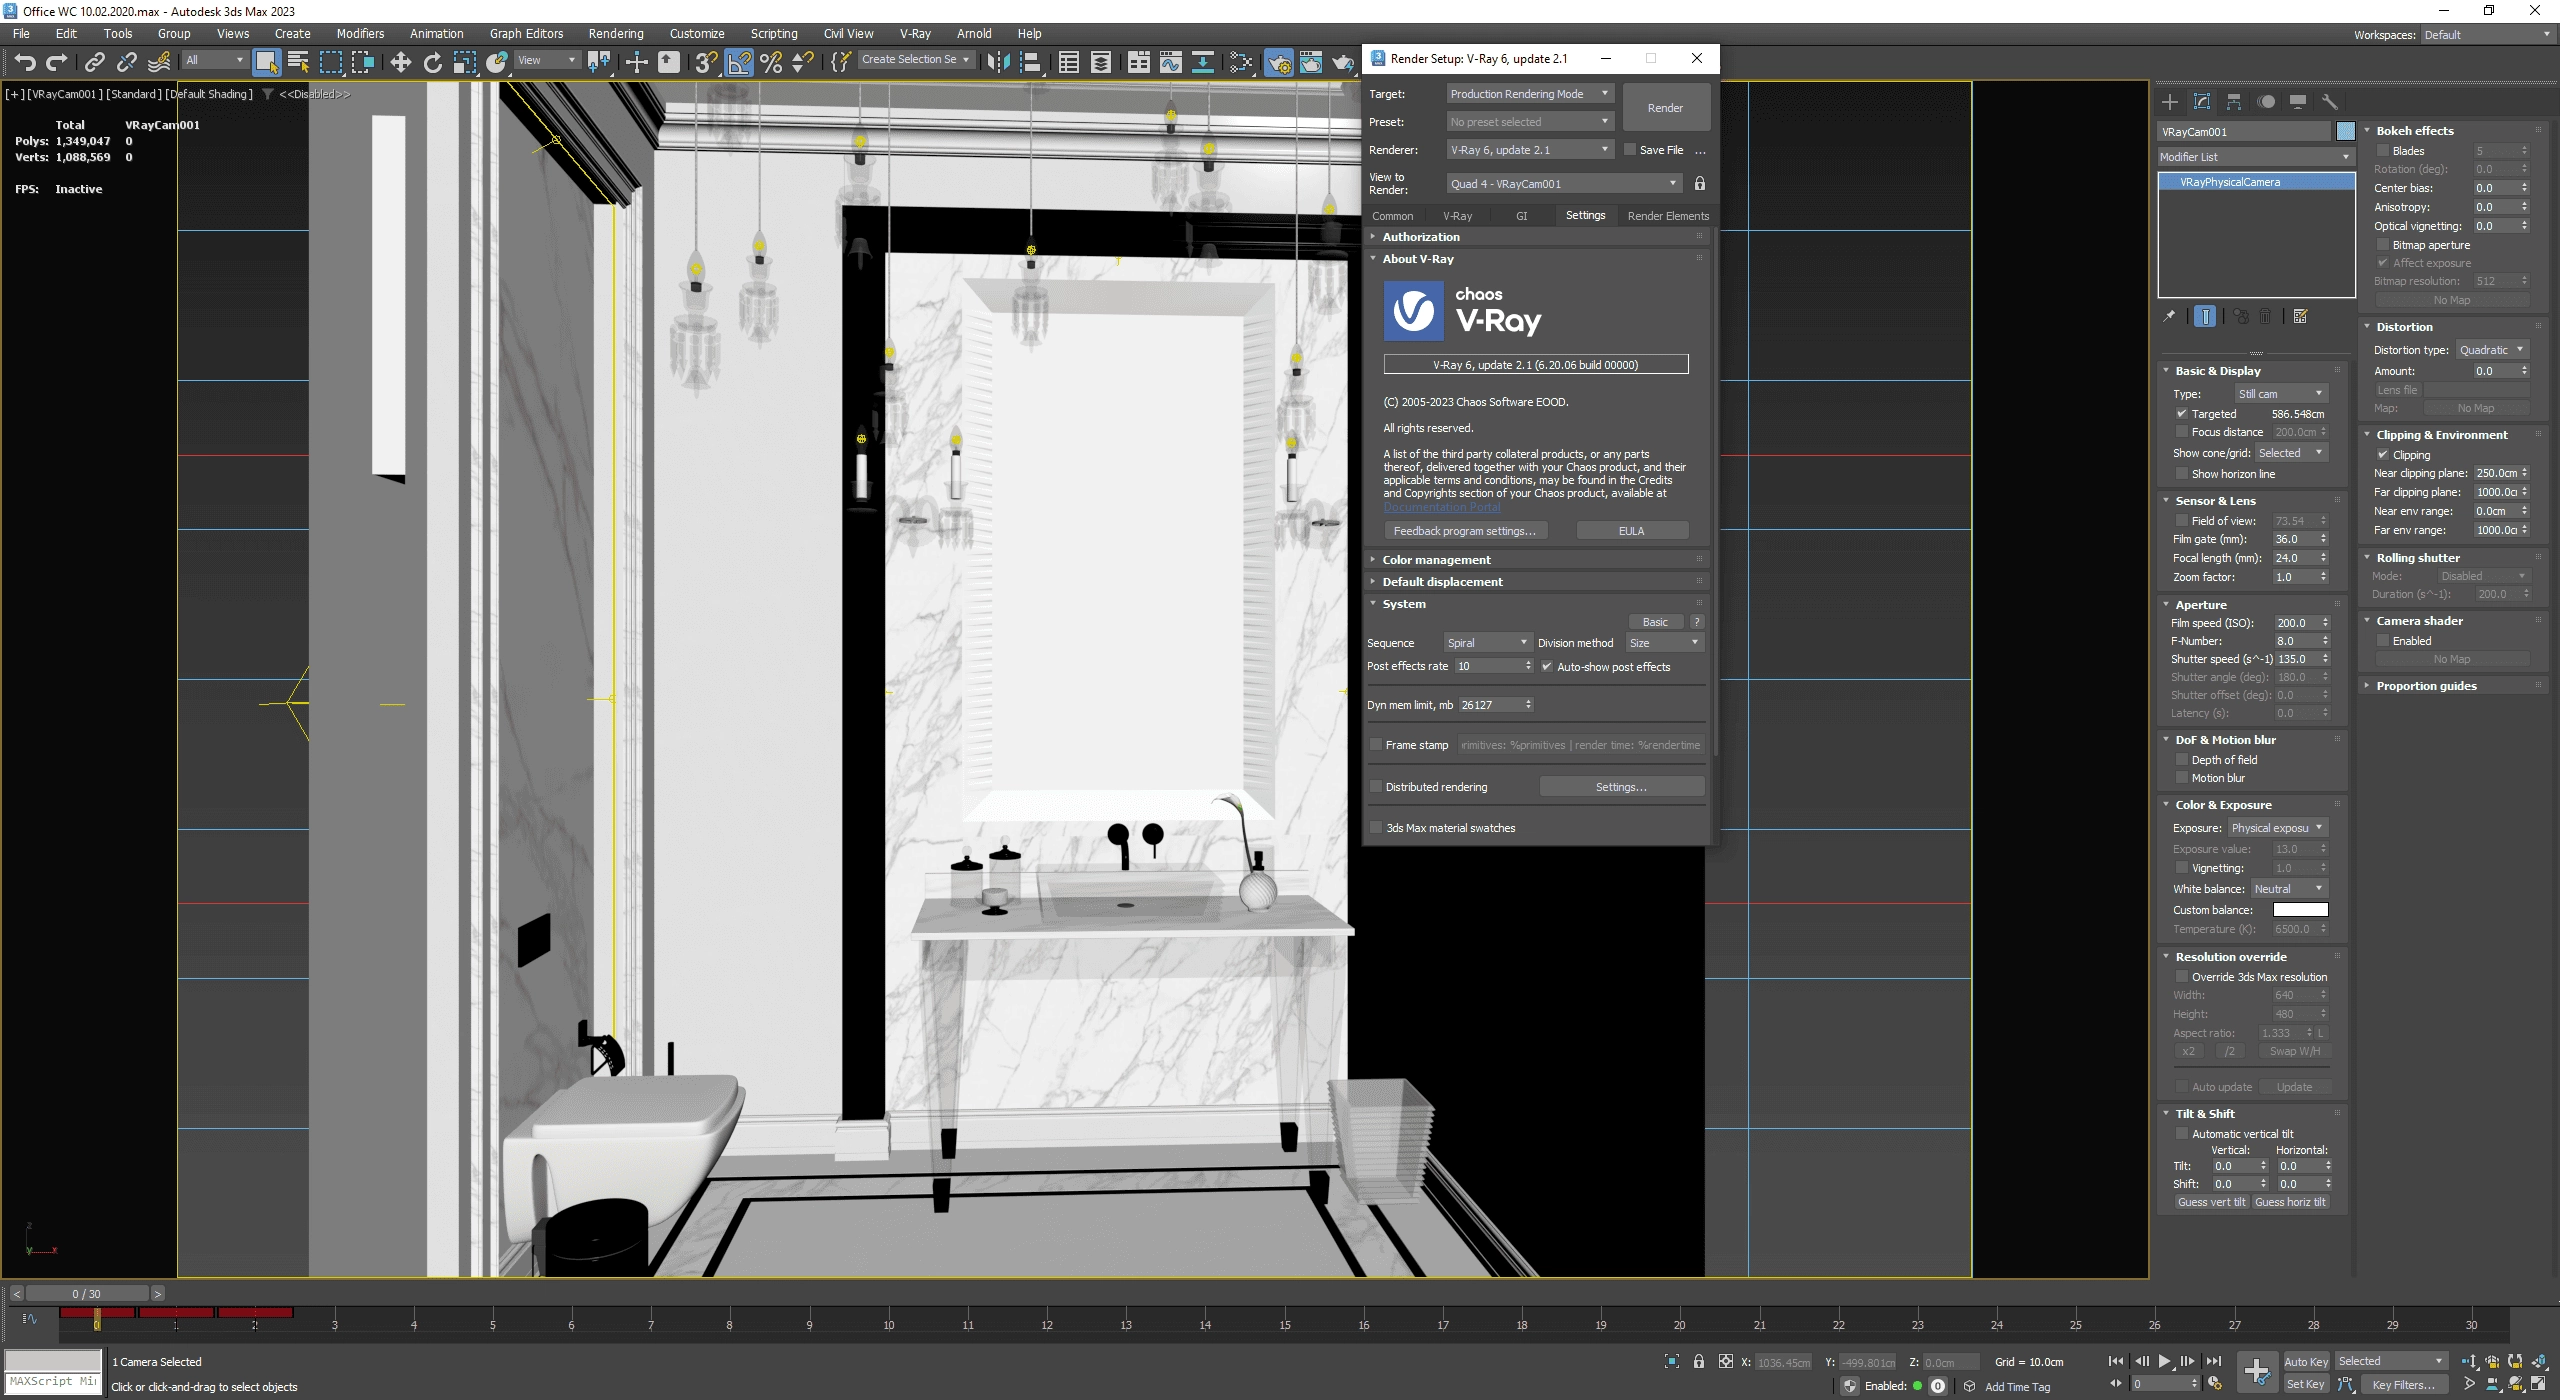Click the Auto Key button

tap(2306, 1361)
